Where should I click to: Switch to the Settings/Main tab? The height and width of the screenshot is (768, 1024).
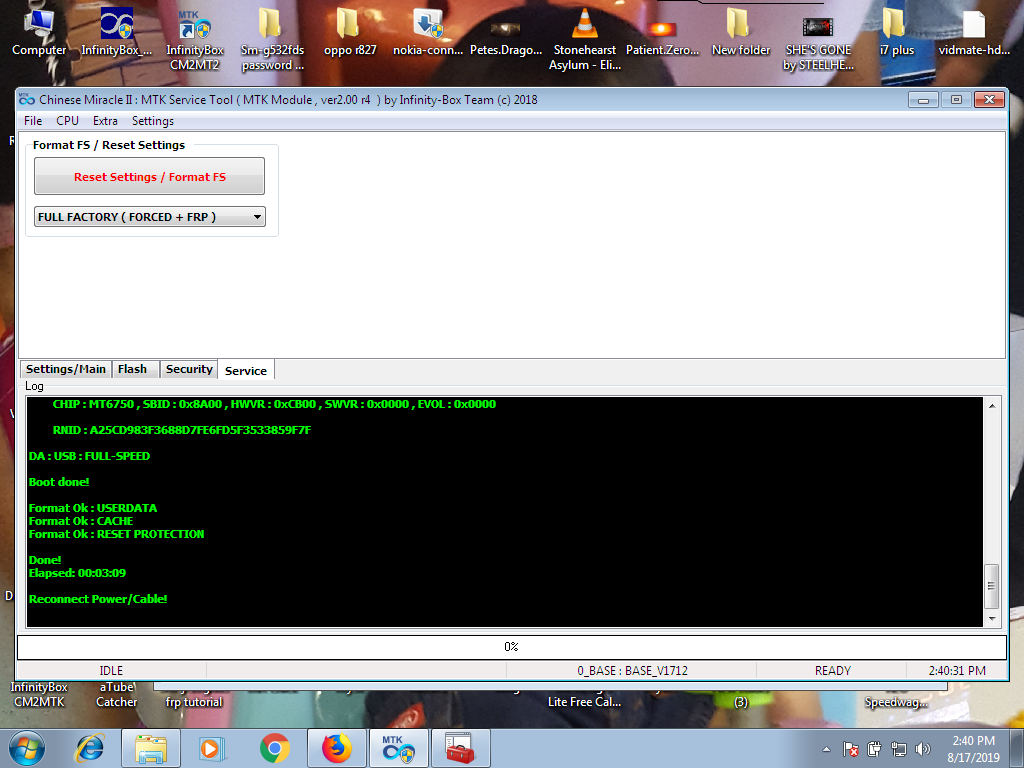coord(65,369)
